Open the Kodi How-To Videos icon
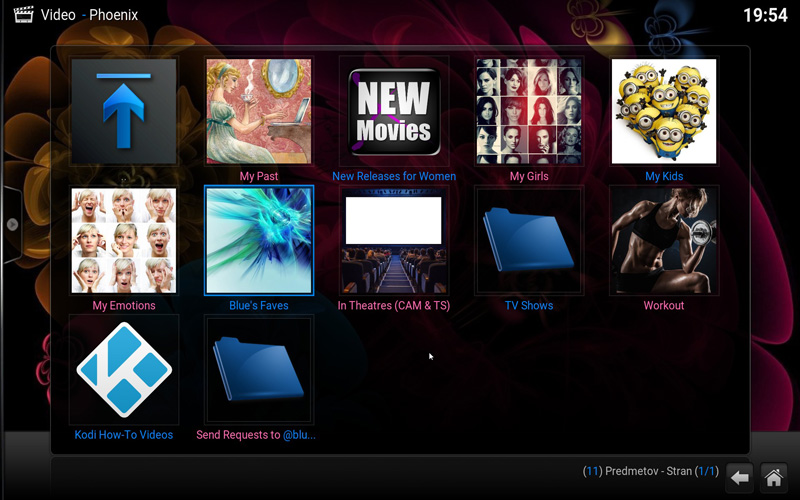Image resolution: width=800 pixels, height=500 pixels. coord(124,369)
